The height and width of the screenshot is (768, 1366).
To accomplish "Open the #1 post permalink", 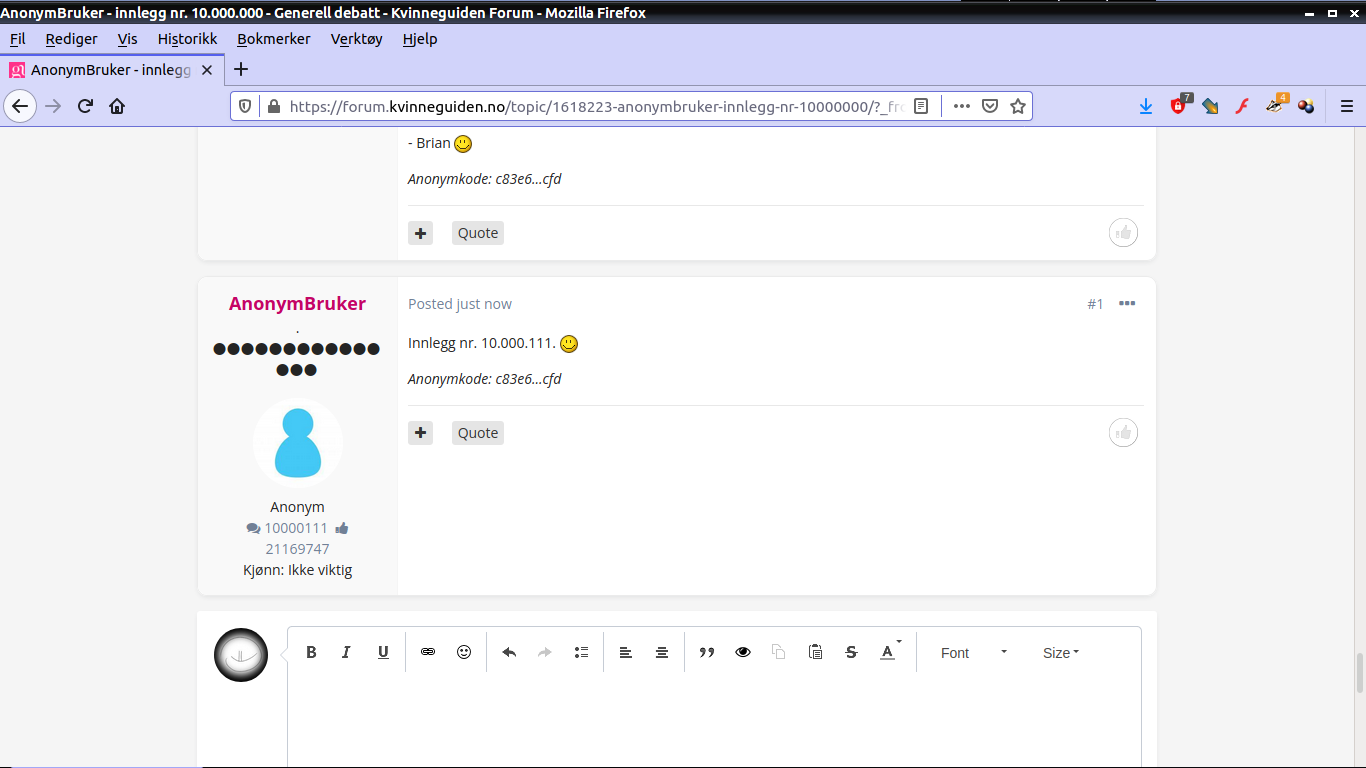I will 1095,304.
